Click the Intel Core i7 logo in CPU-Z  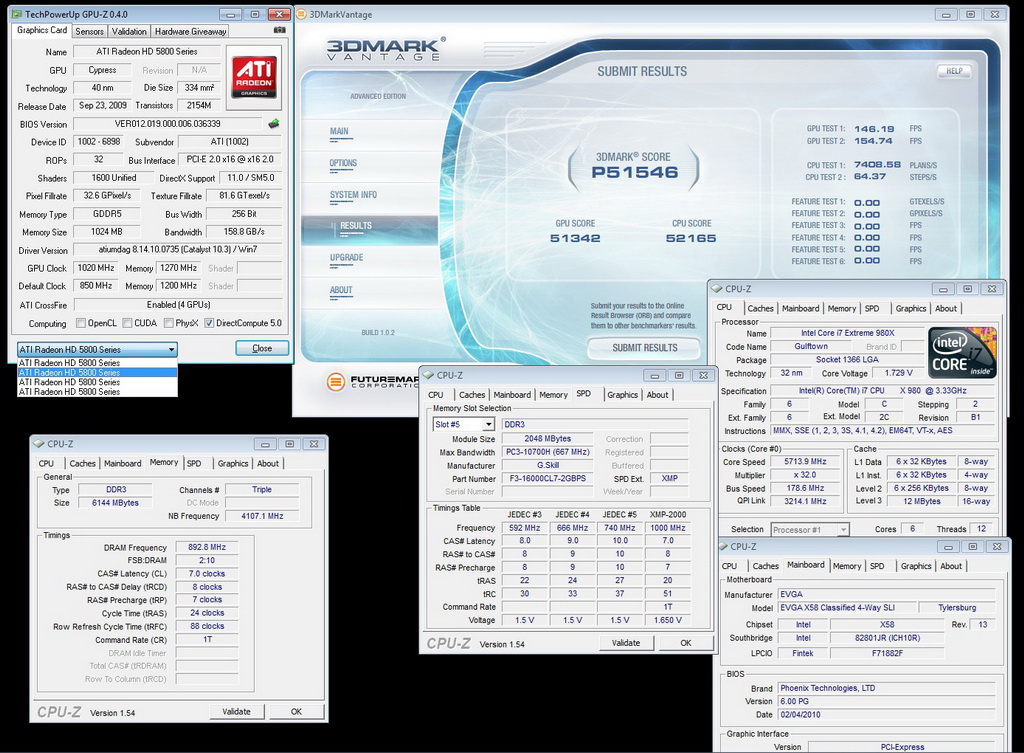click(x=962, y=353)
